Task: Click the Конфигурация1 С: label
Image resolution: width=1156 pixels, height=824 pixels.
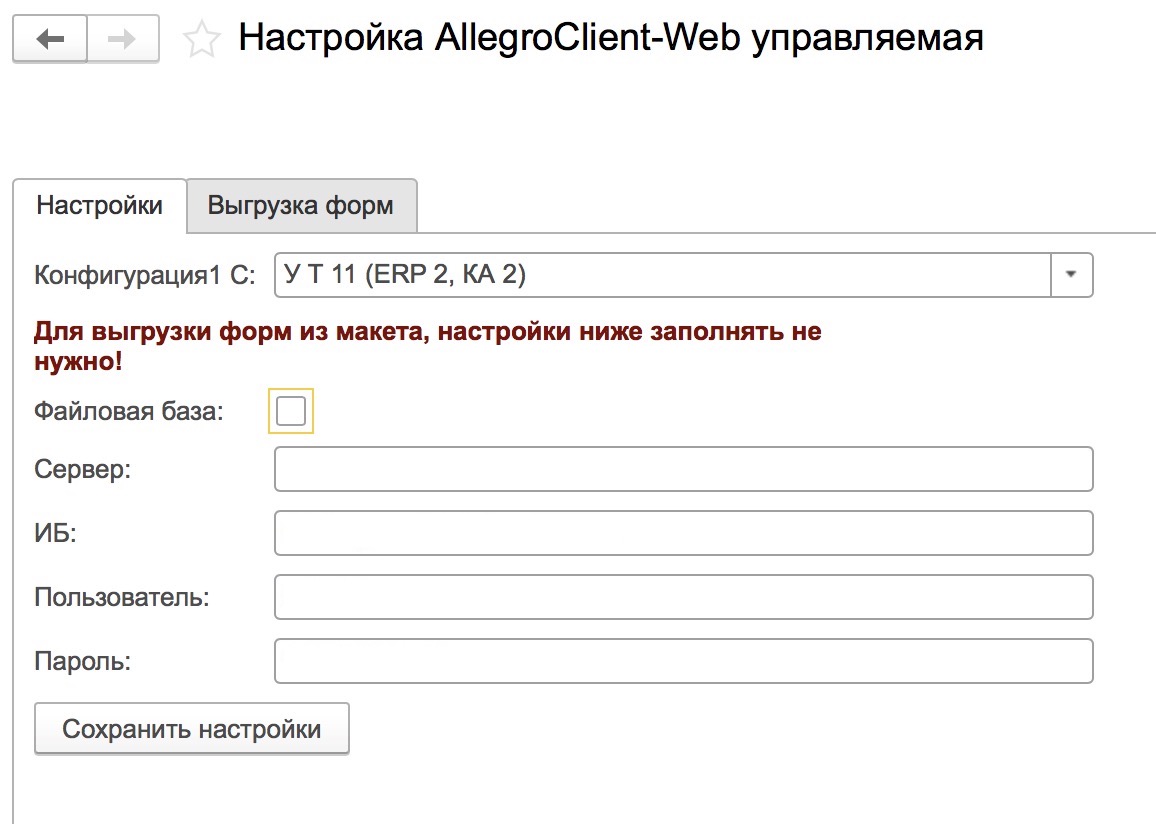Action: tap(144, 276)
